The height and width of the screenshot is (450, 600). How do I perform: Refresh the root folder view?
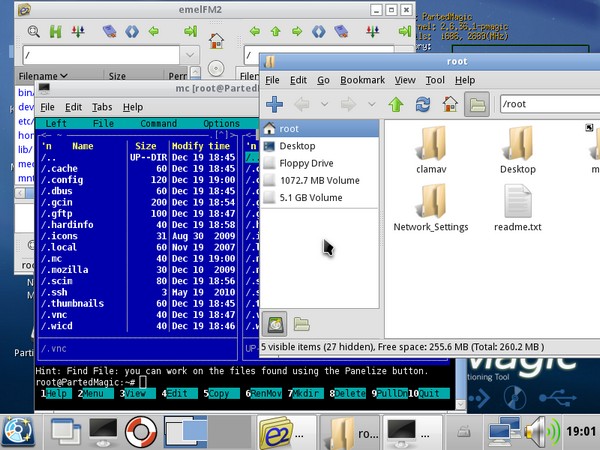[423, 104]
